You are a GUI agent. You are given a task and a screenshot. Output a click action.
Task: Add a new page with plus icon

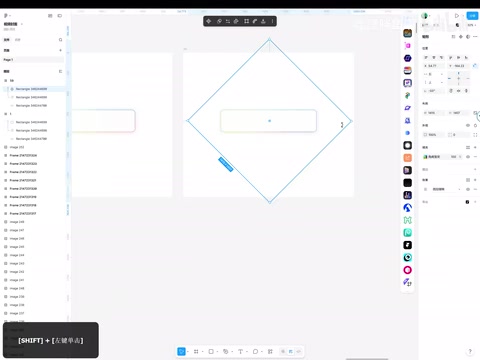(x=60, y=50)
